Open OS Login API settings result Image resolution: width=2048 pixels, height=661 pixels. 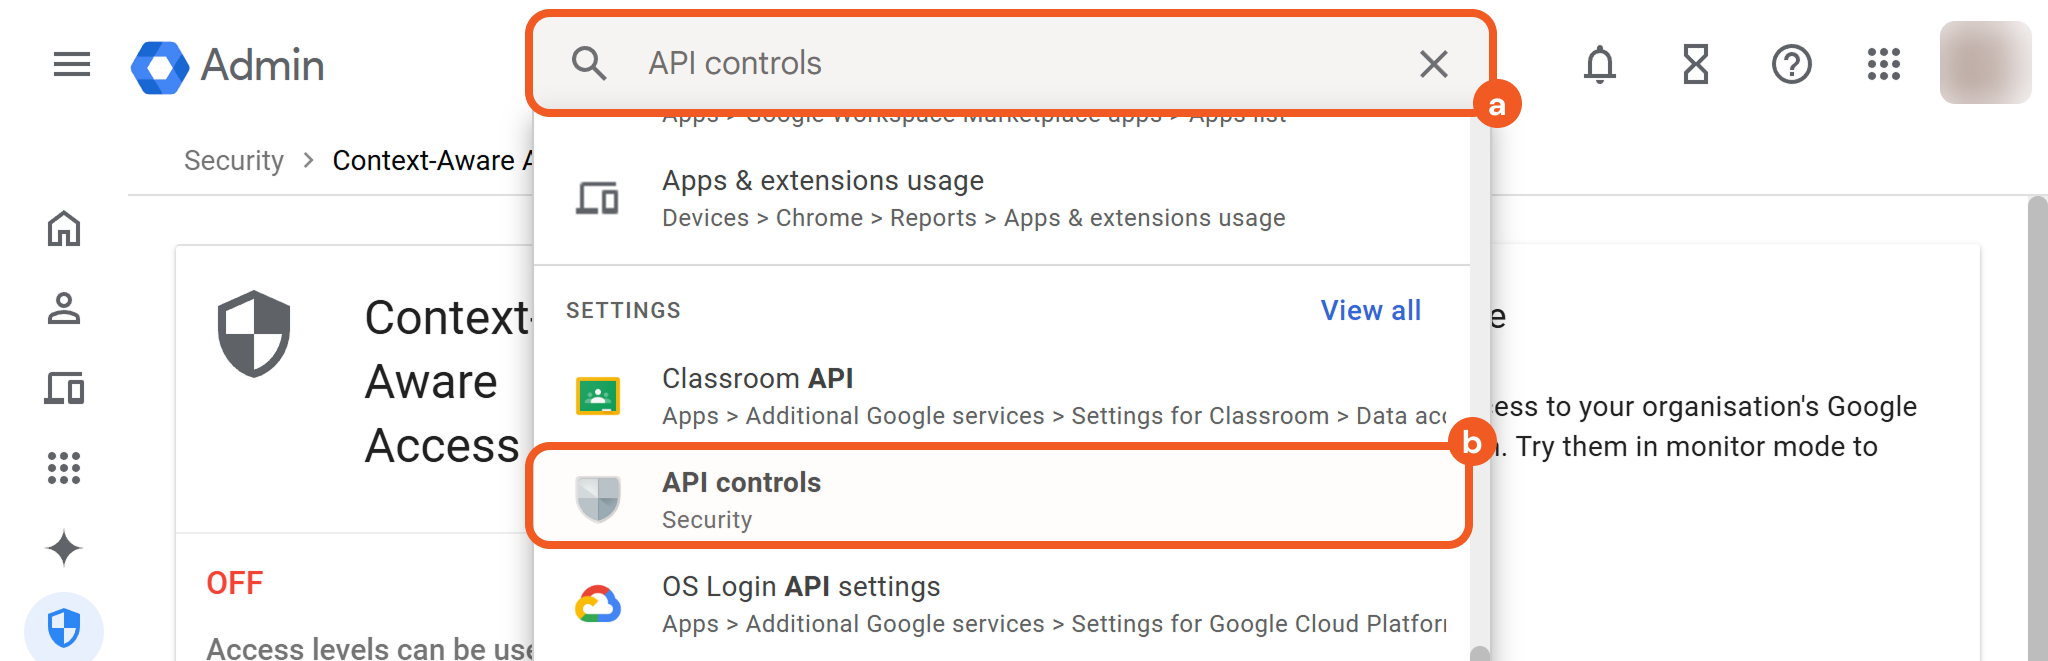tap(998, 604)
